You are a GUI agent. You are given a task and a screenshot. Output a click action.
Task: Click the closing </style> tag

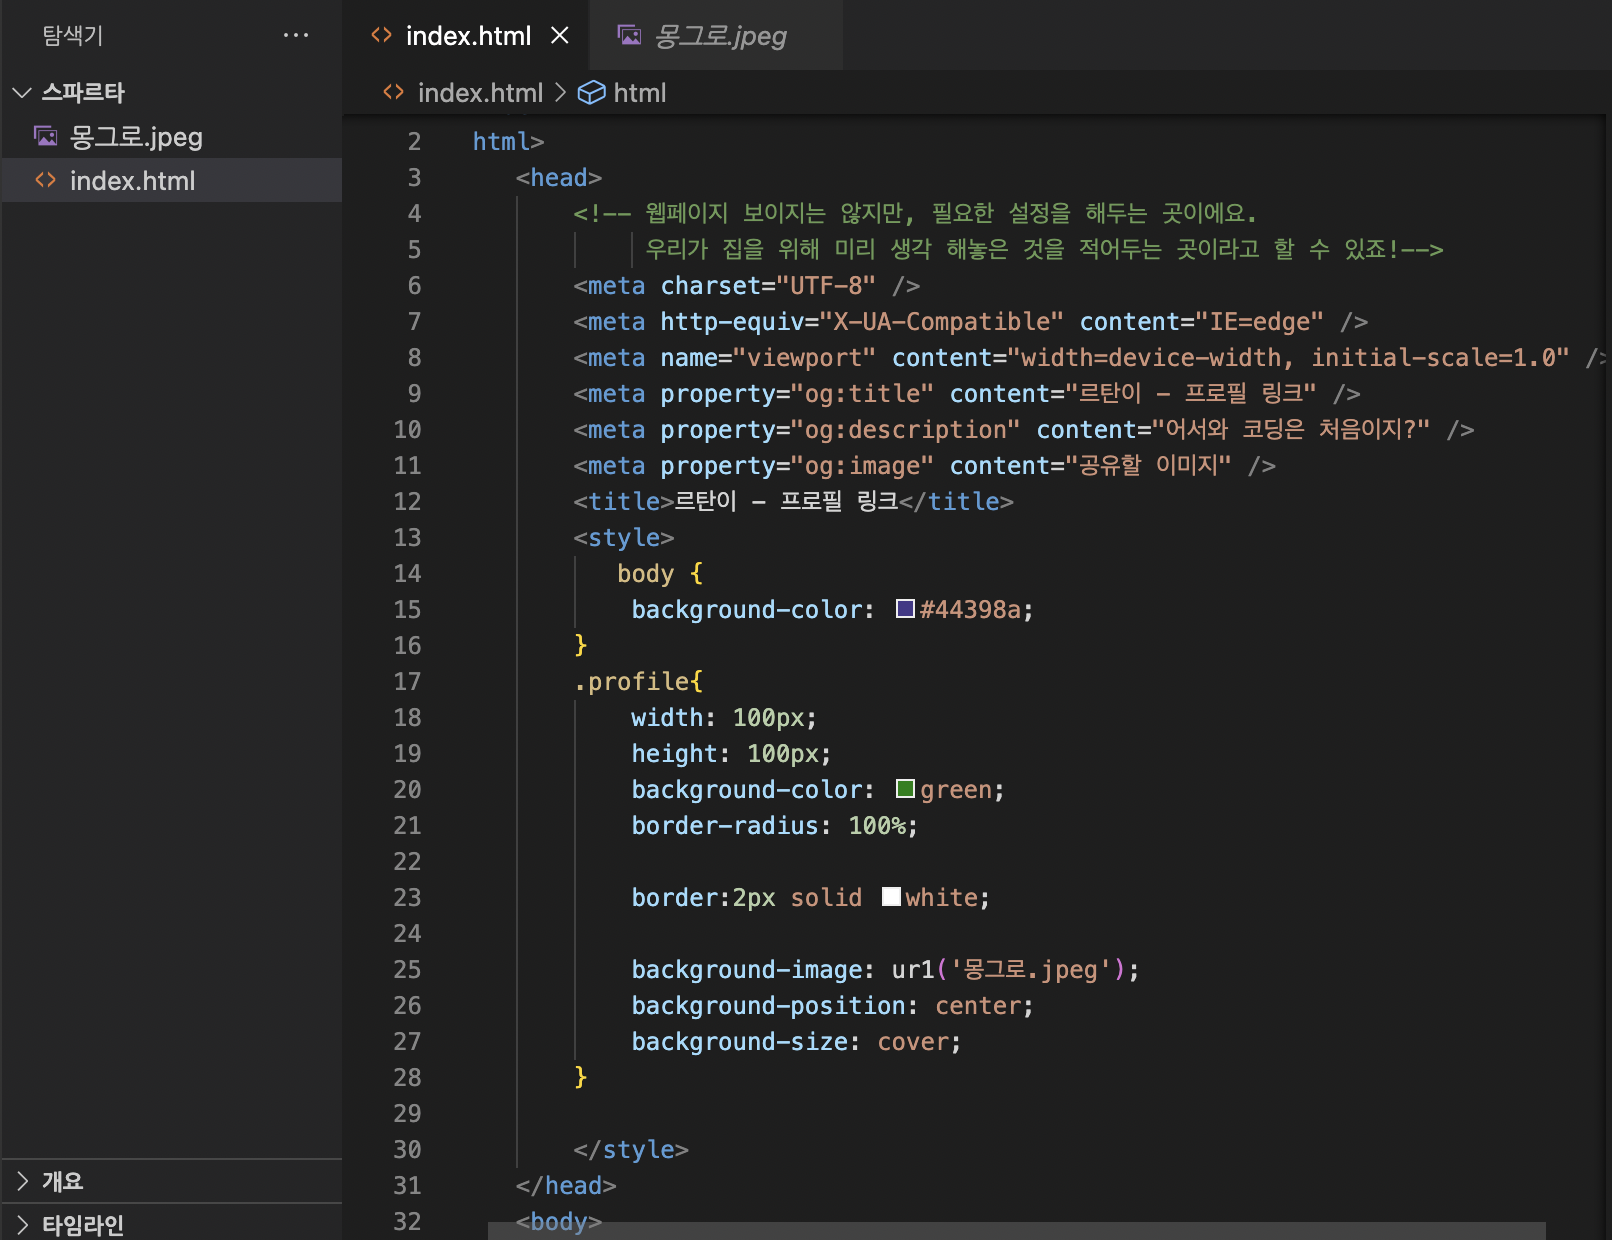[631, 1150]
